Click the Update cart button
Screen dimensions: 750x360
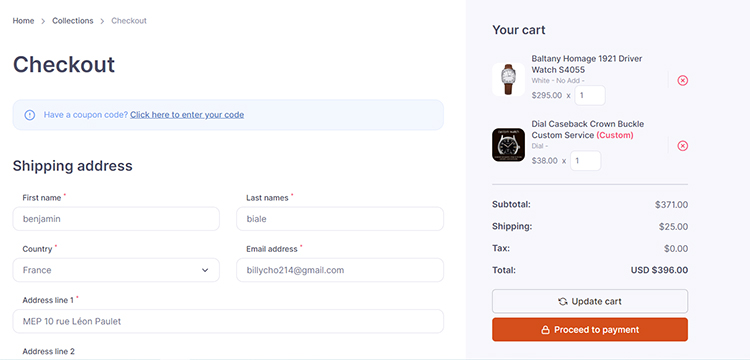[x=590, y=301]
